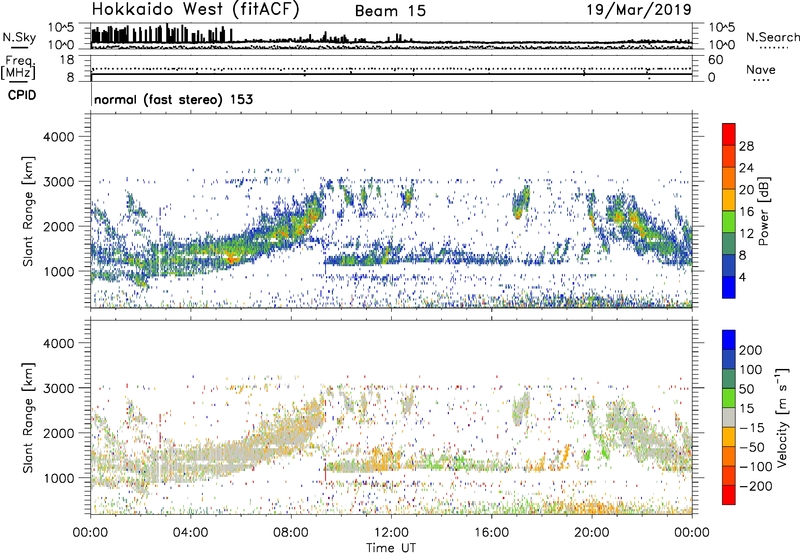Pick the bright blue top Velocity color segment
The image size is (800, 554).
pos(729,340)
